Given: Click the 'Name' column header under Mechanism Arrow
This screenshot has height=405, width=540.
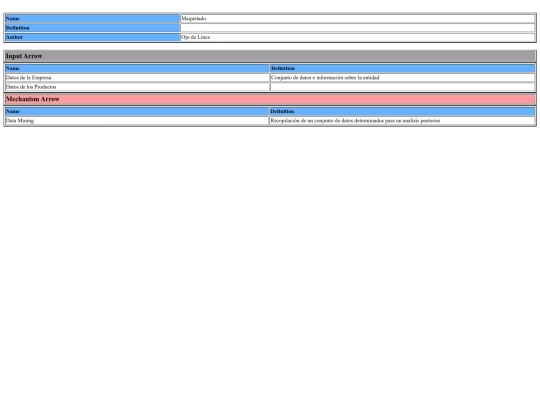Looking at the screenshot, I should tap(137, 112).
